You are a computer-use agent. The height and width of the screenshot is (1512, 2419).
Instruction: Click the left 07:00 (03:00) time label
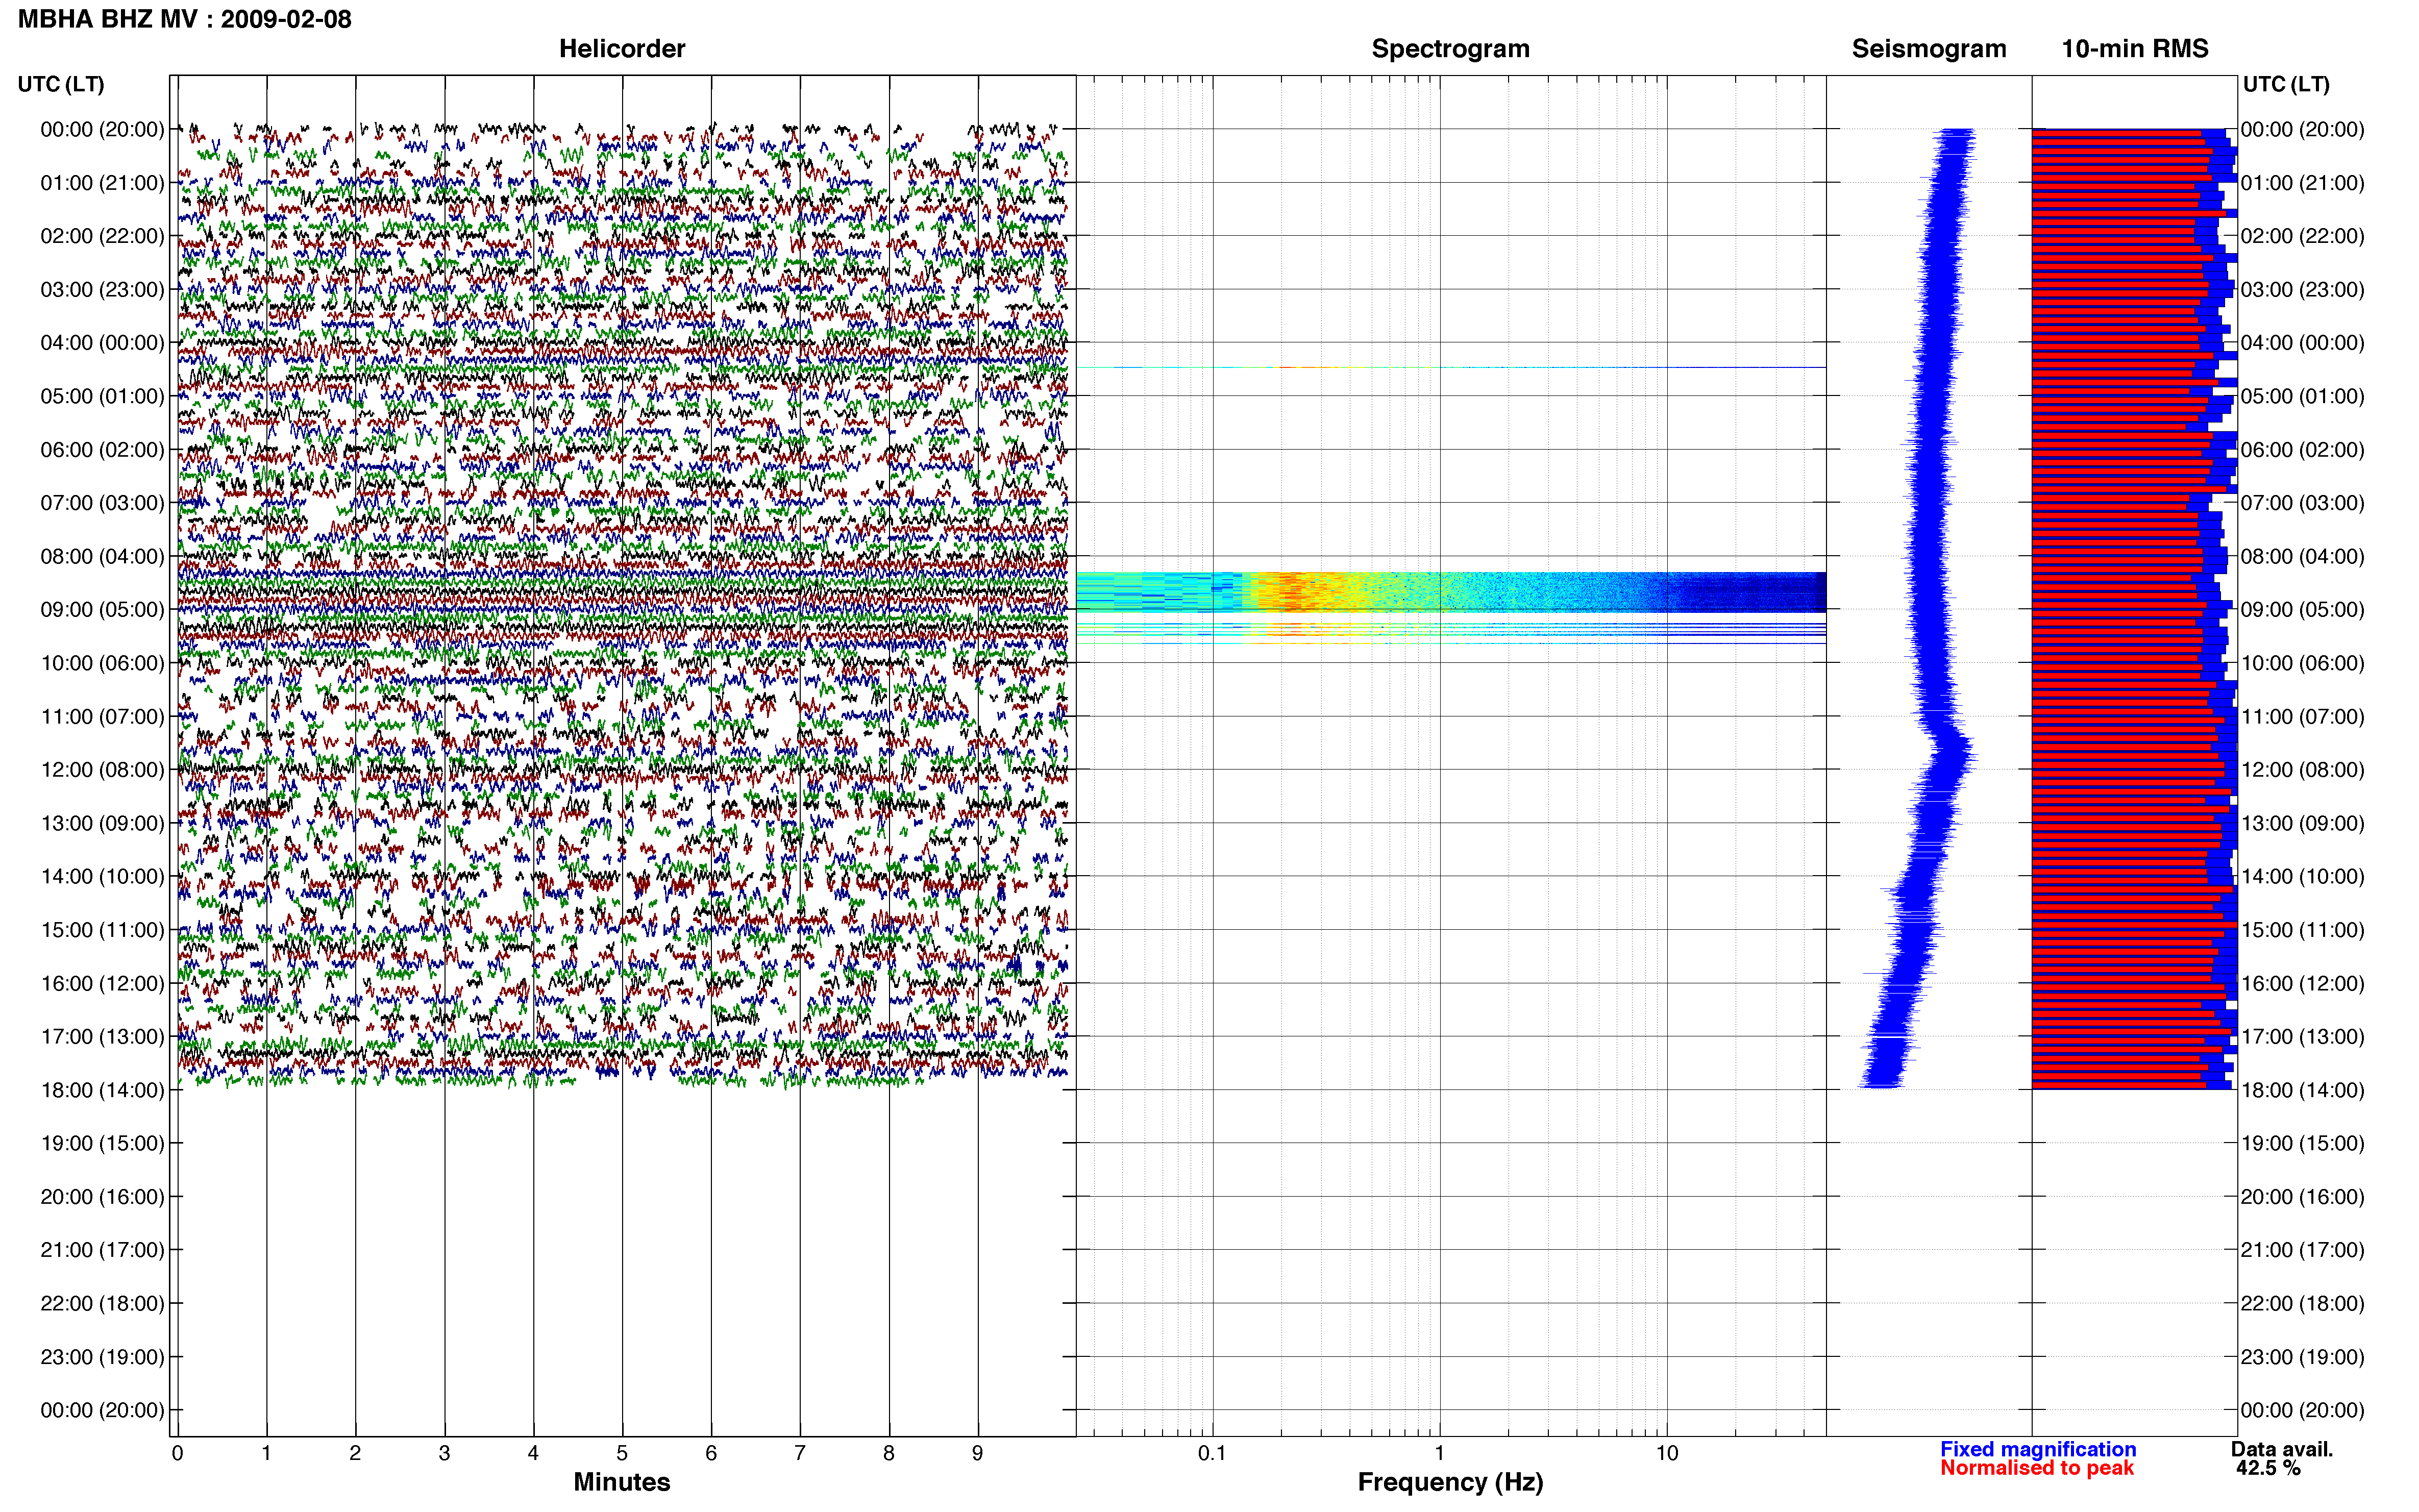coord(102,503)
